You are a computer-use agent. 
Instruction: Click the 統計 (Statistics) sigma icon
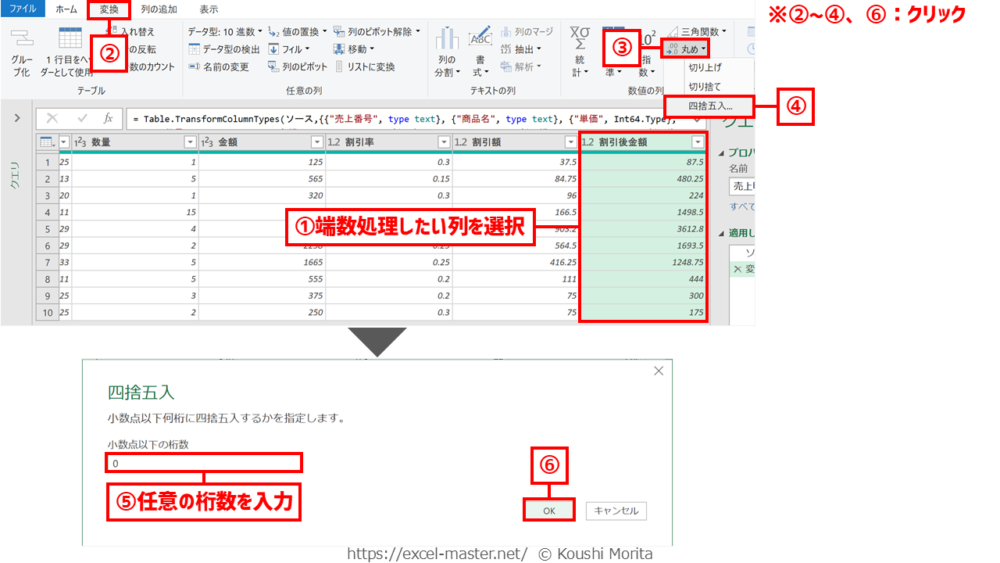point(580,40)
